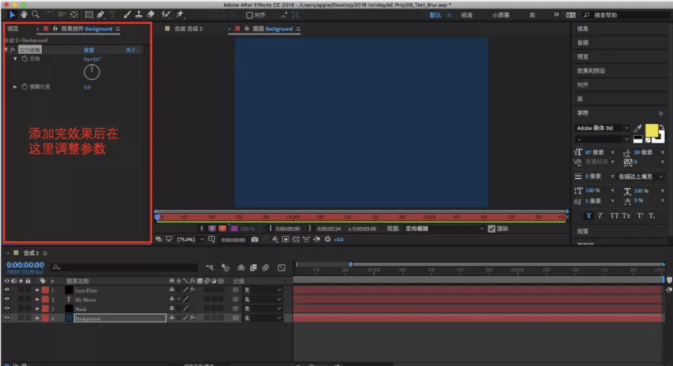Click the draft 3D icon in timeline
This screenshot has width=673, height=366.
(x=225, y=267)
